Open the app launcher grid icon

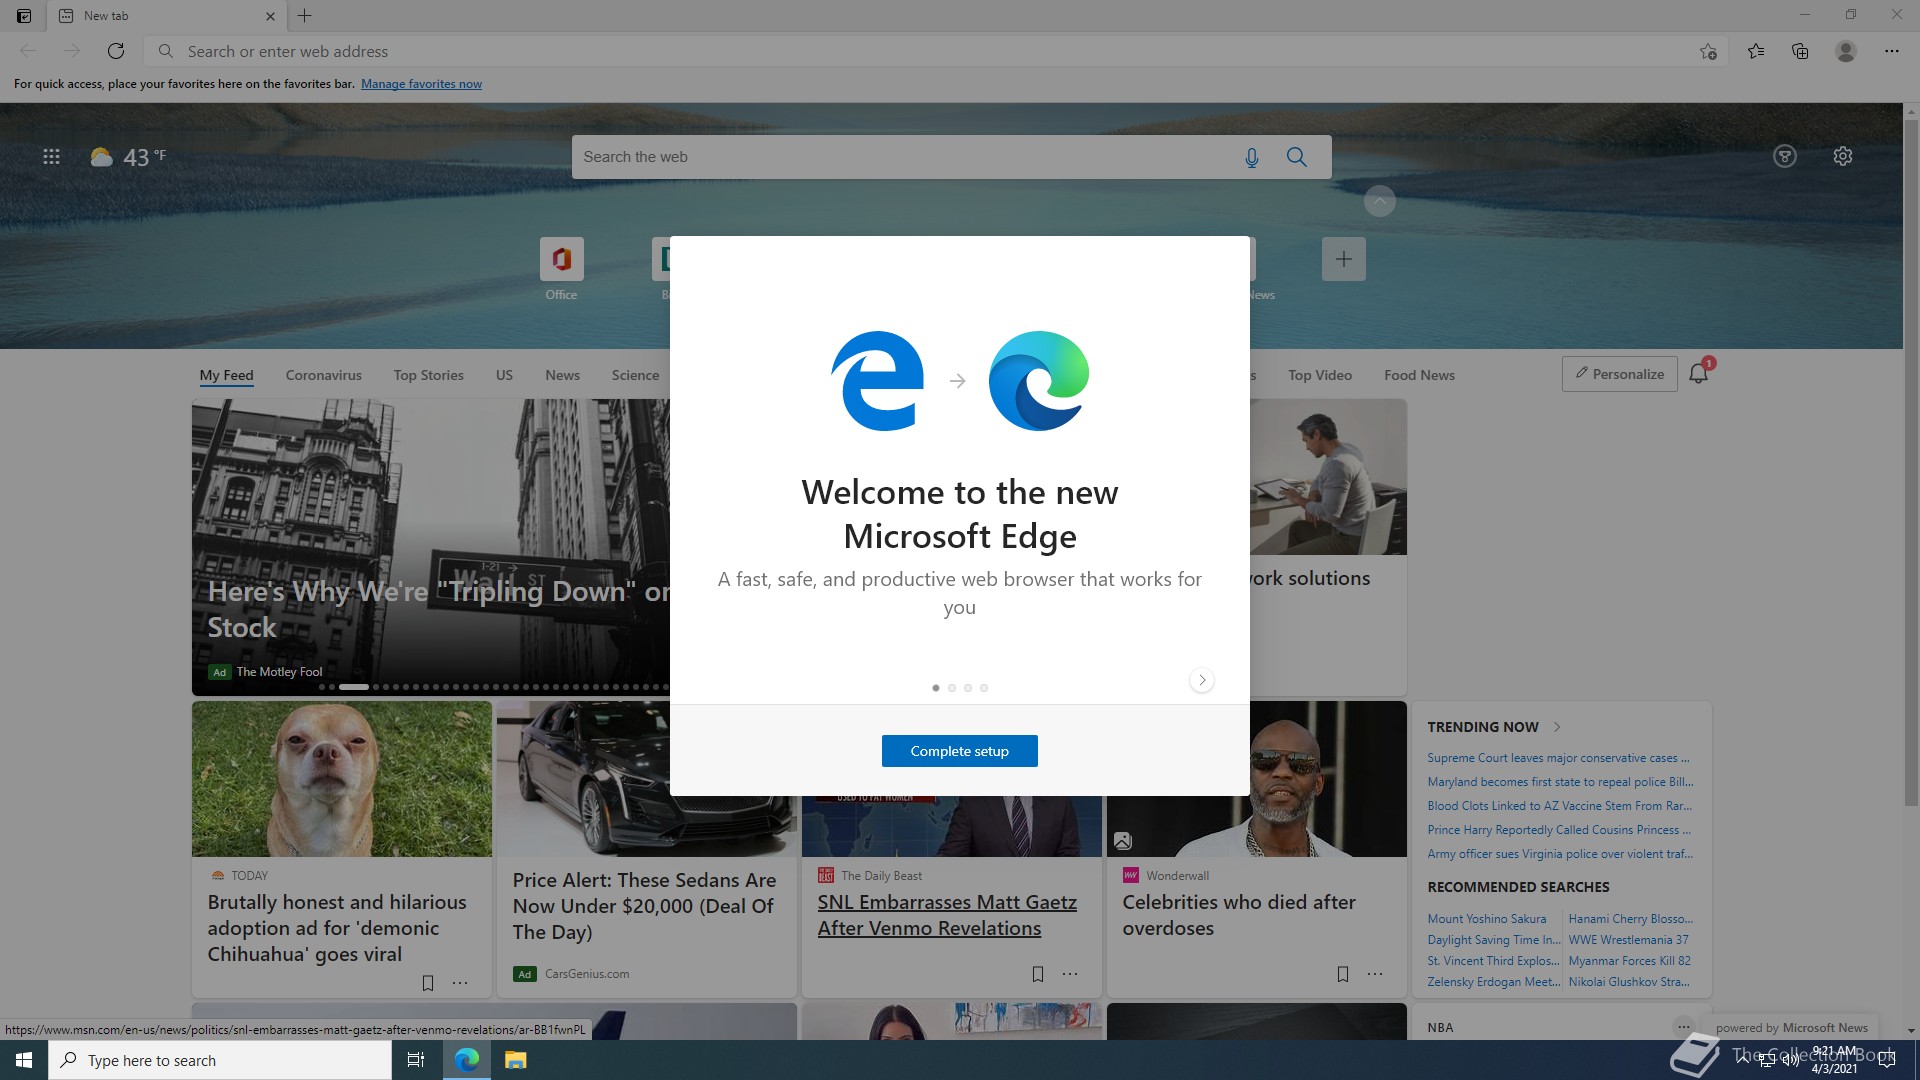click(51, 157)
